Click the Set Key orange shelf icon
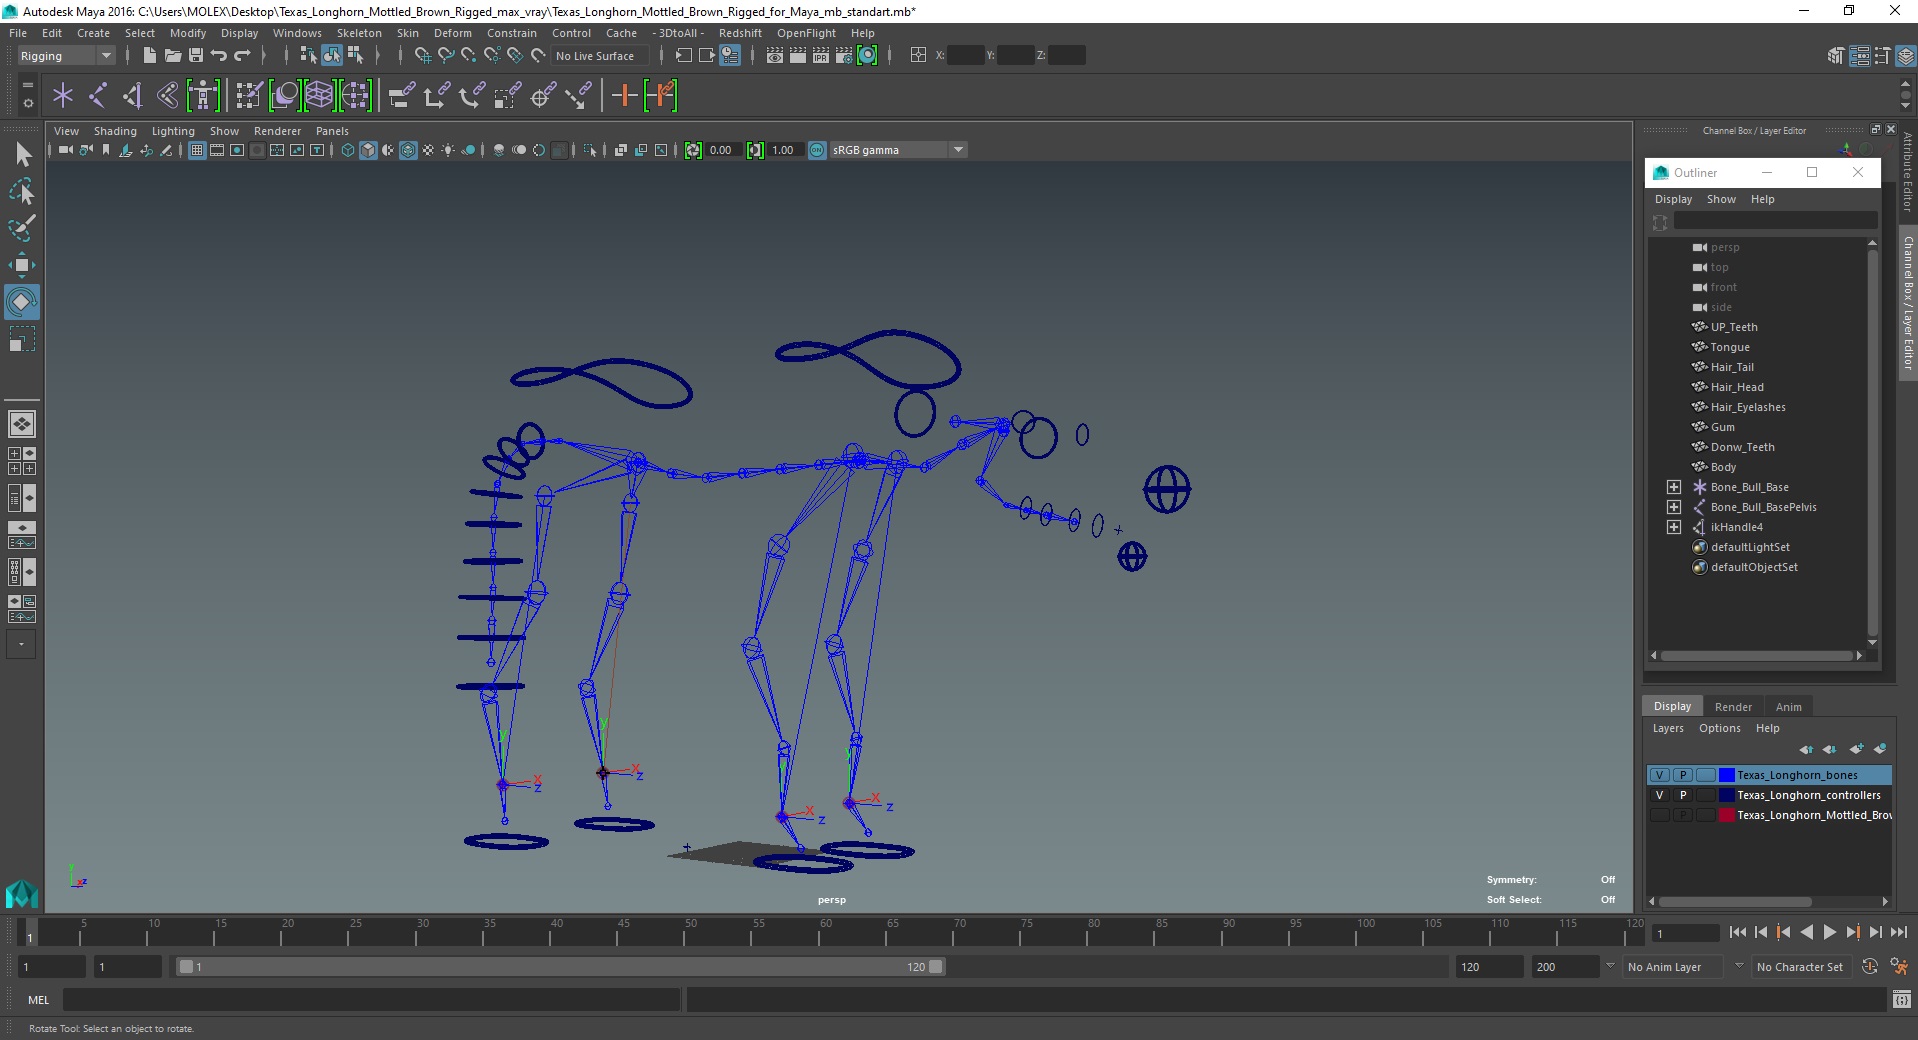1918x1040 pixels. [x=624, y=96]
